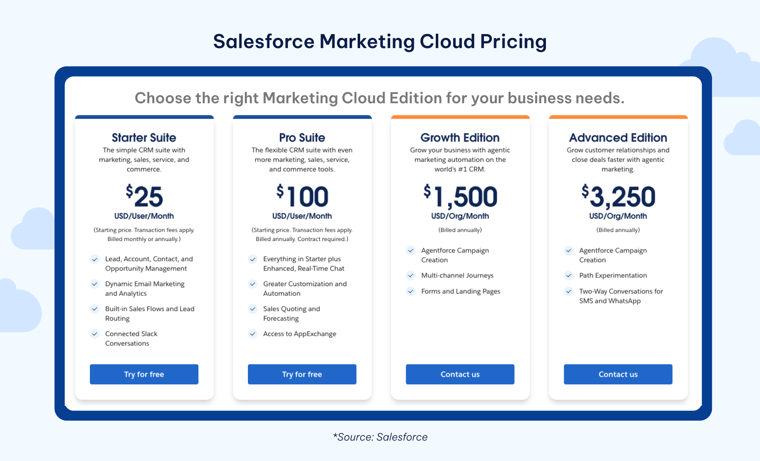The image size is (760, 461).
Task: Click the $25 price
Action: point(144,196)
